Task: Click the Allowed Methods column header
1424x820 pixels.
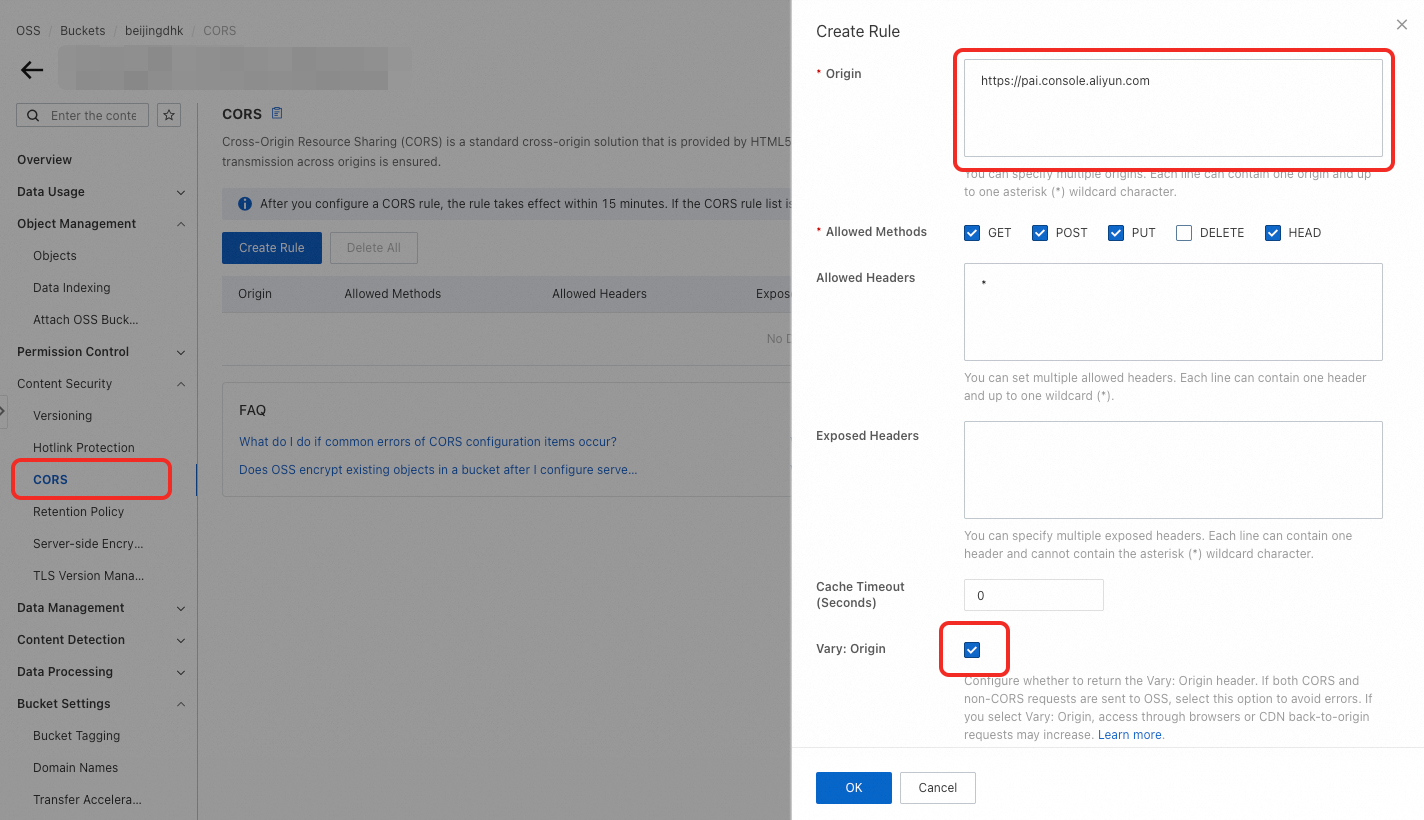Action: tap(393, 294)
